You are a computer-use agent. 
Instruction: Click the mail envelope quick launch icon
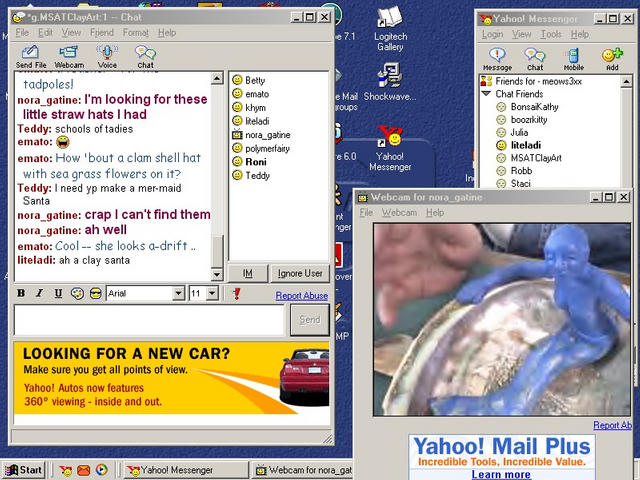tap(84, 470)
